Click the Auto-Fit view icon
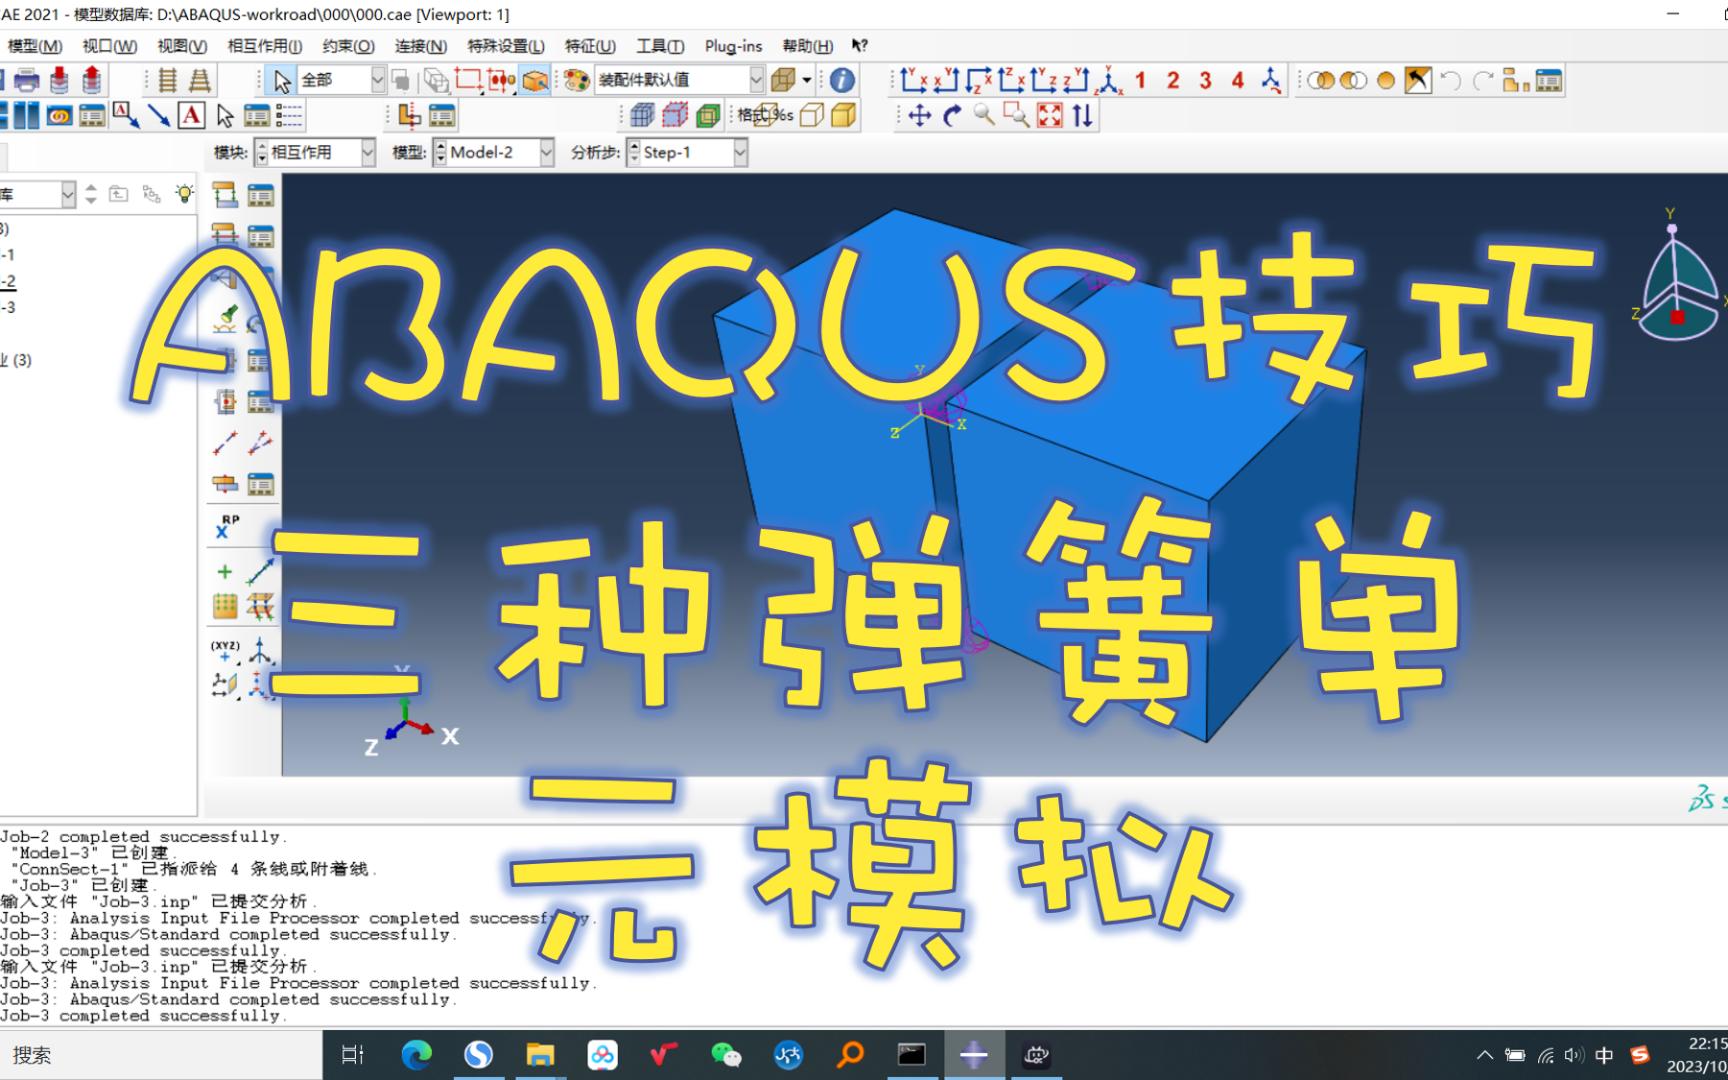Viewport: 1728px width, 1080px height. (x=1049, y=116)
